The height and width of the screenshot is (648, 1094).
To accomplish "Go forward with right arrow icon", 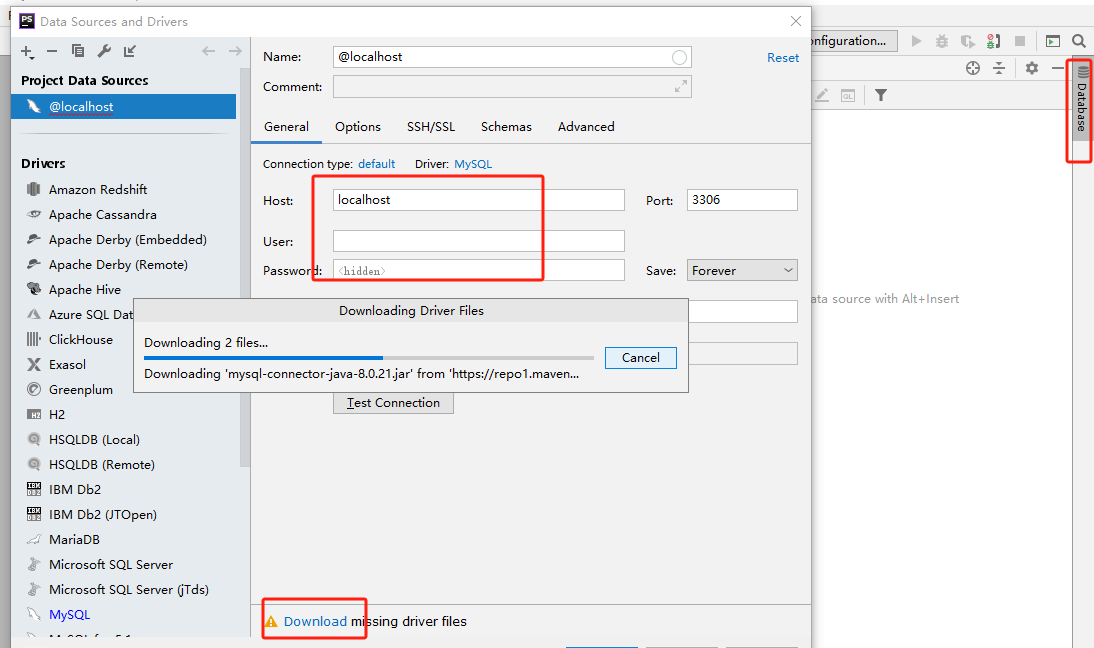I will coord(235,51).
